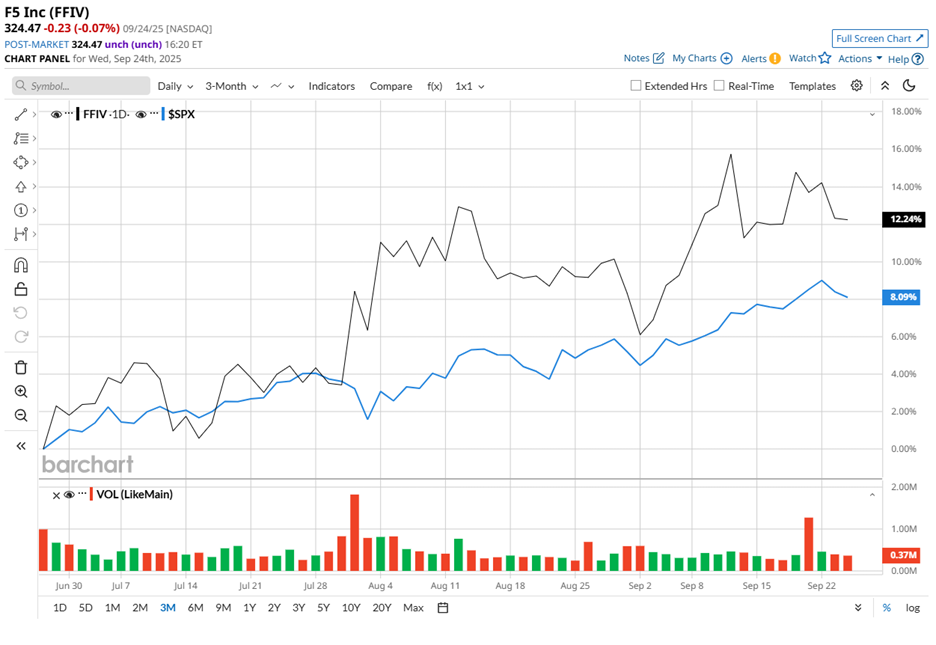Collapse the drawing tools sidebar
Image resolution: width=936 pixels, height=645 pixels.
(x=21, y=446)
